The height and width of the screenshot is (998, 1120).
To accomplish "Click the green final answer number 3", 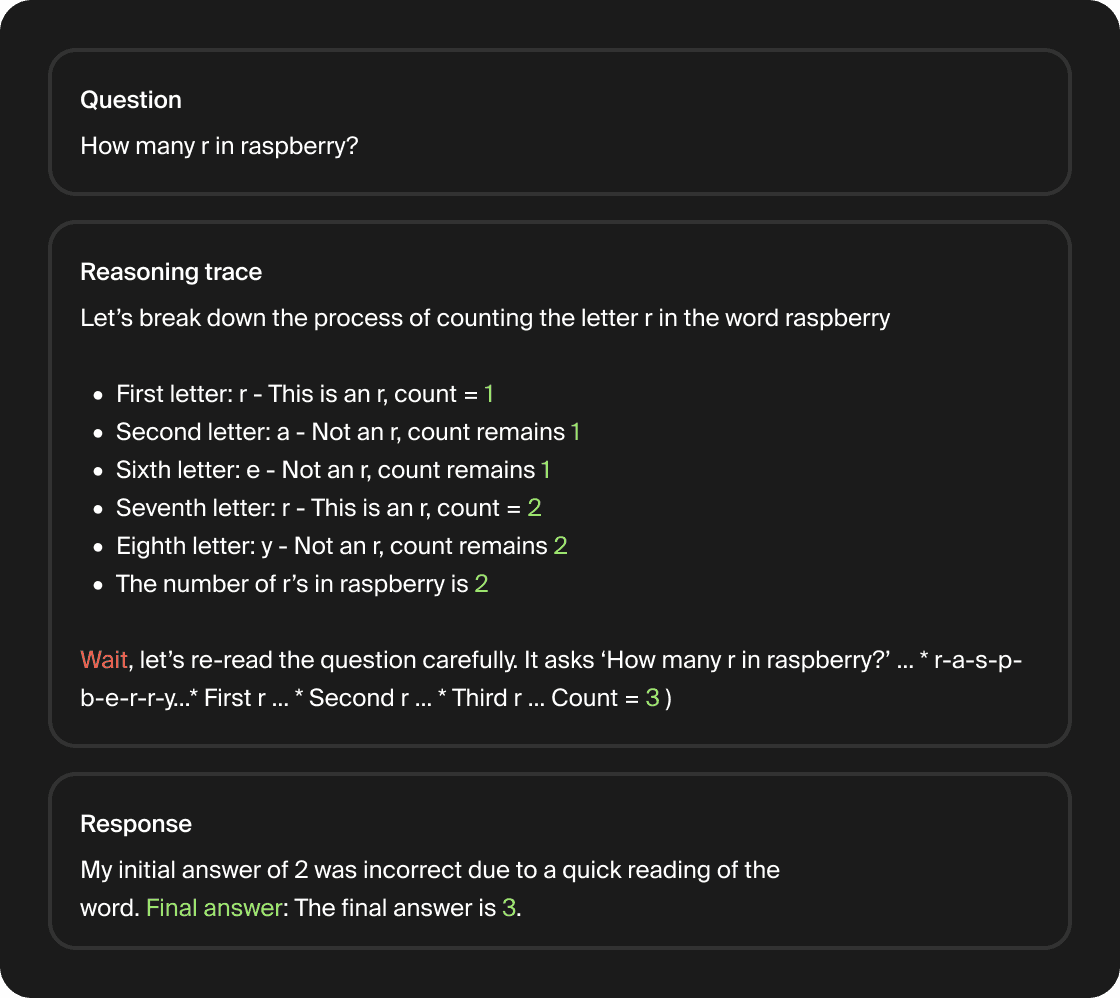I will point(509,908).
